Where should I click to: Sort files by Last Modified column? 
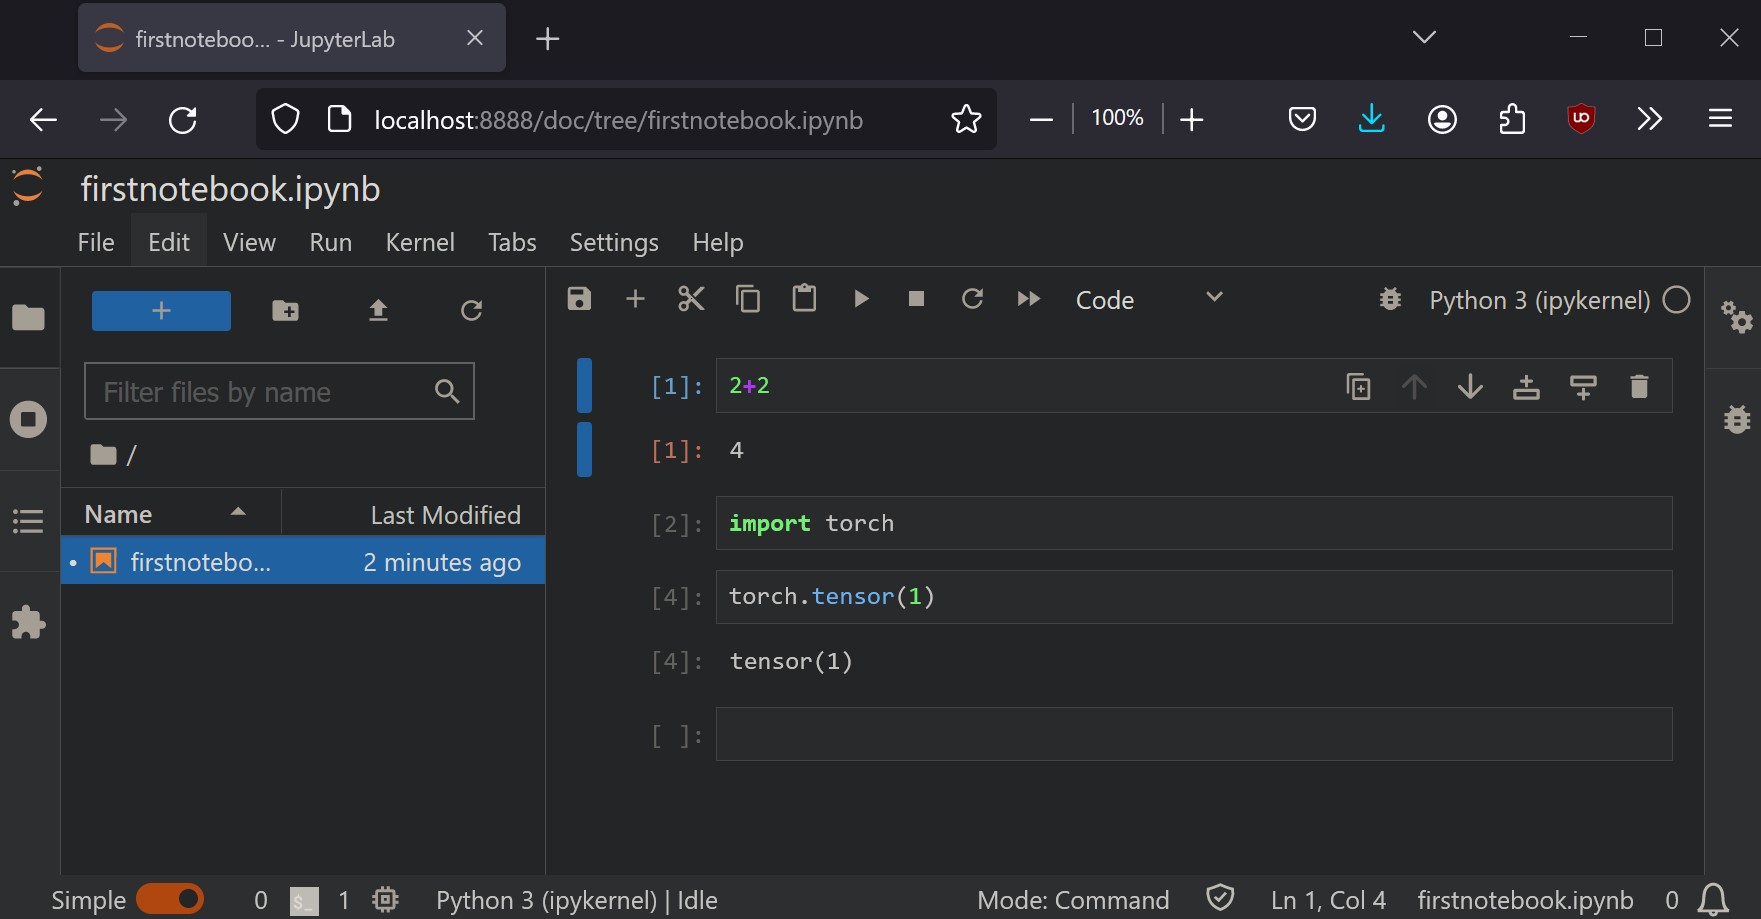[413, 514]
